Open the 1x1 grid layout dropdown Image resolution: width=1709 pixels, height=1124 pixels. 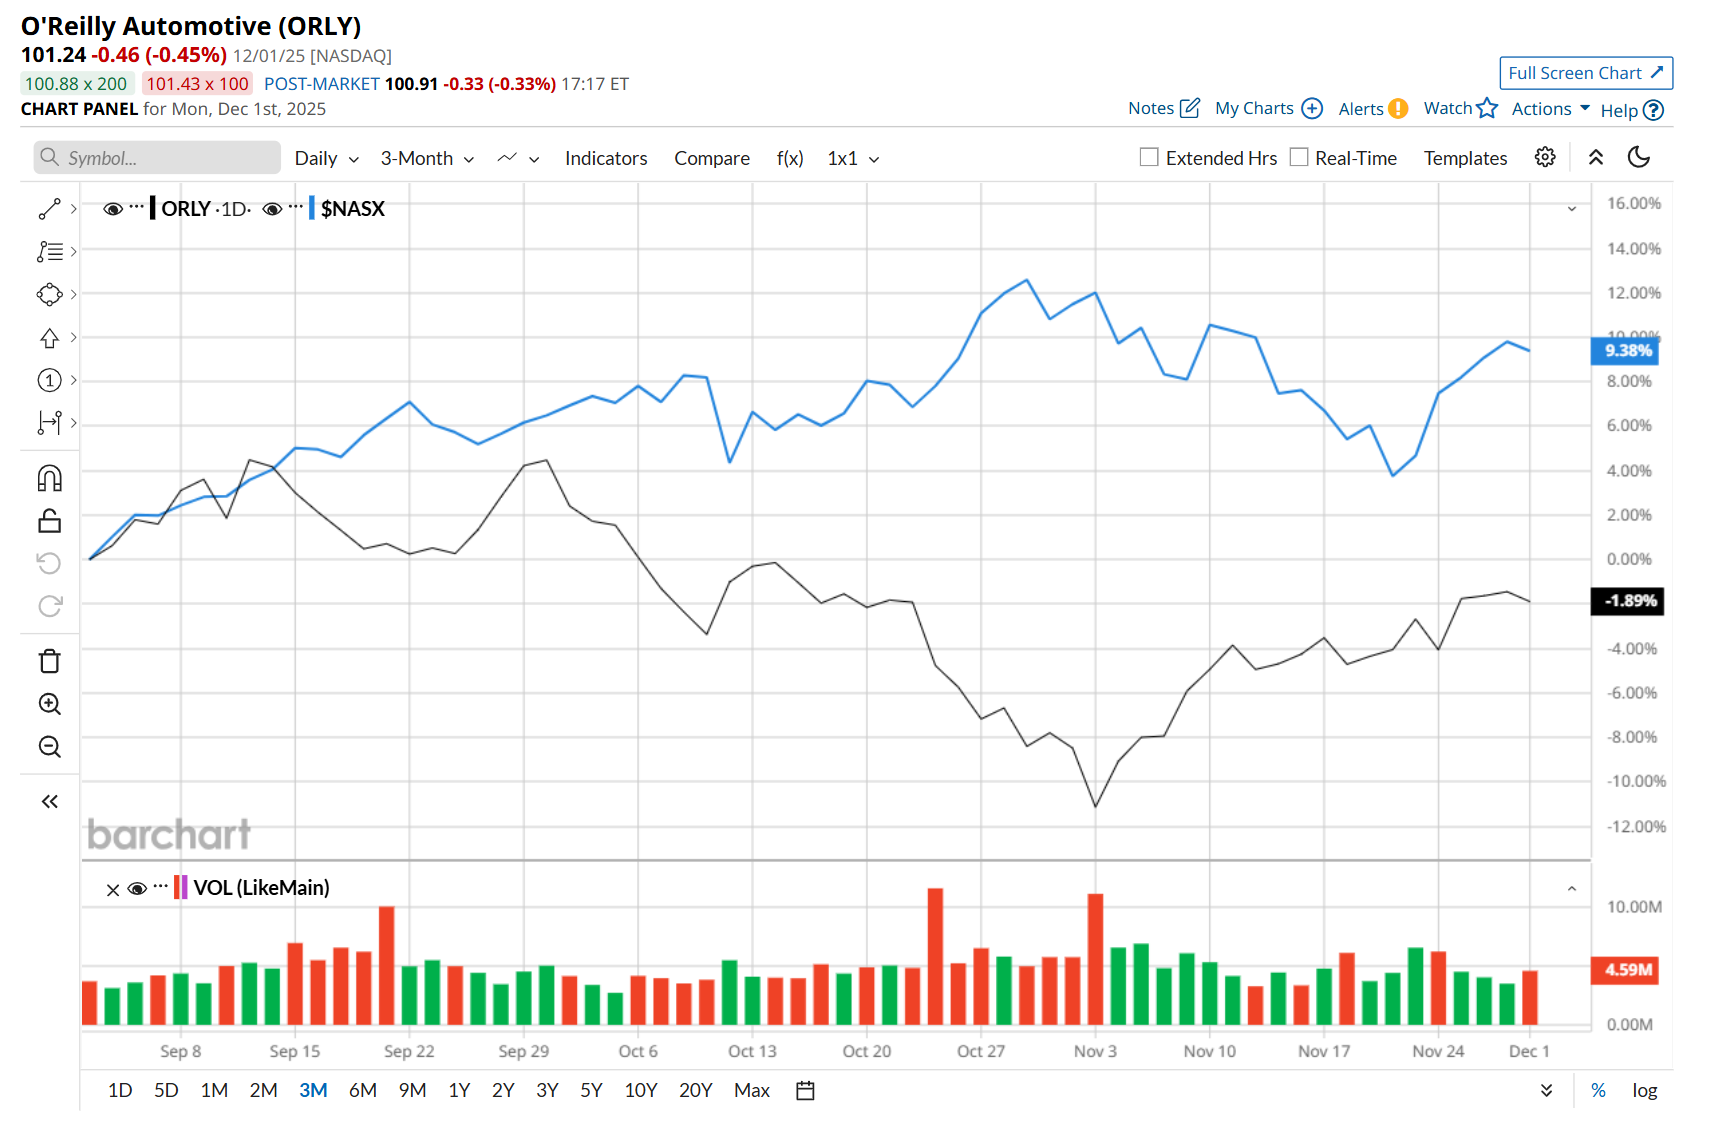pos(853,158)
